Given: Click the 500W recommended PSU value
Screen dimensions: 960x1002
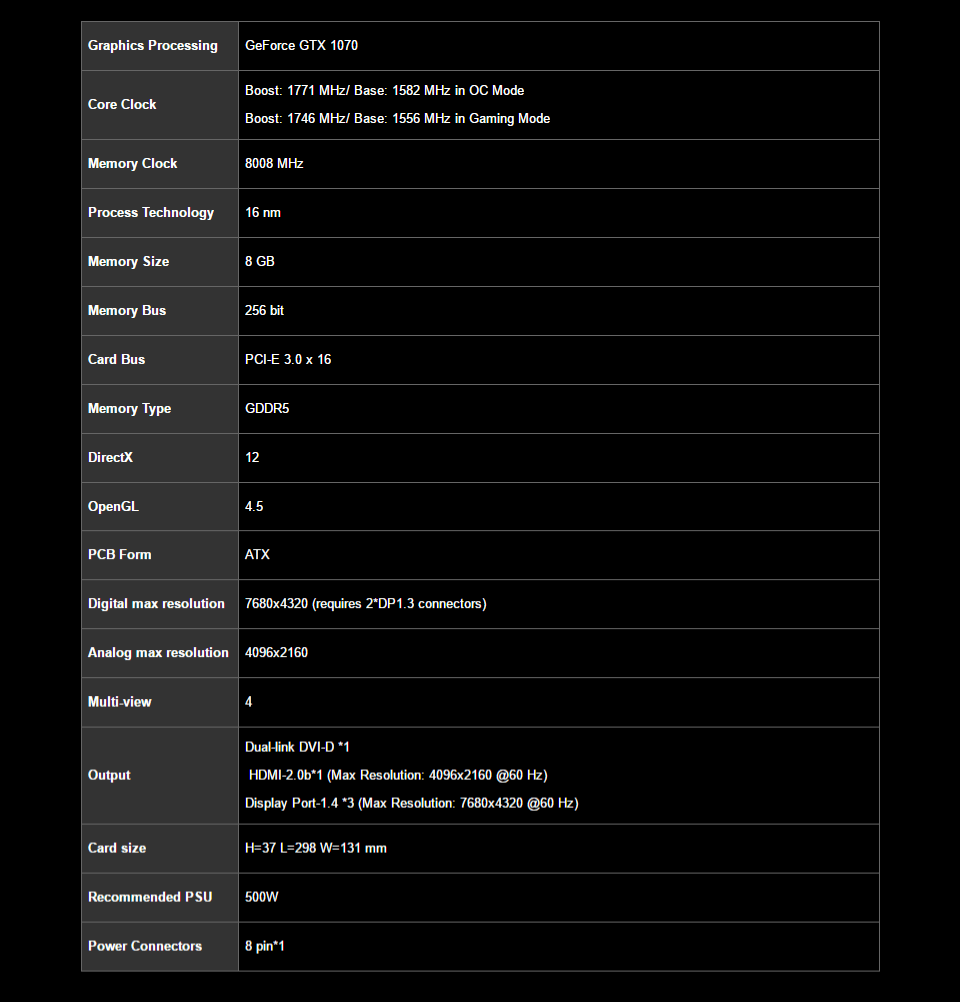Looking at the screenshot, I should [261, 898].
